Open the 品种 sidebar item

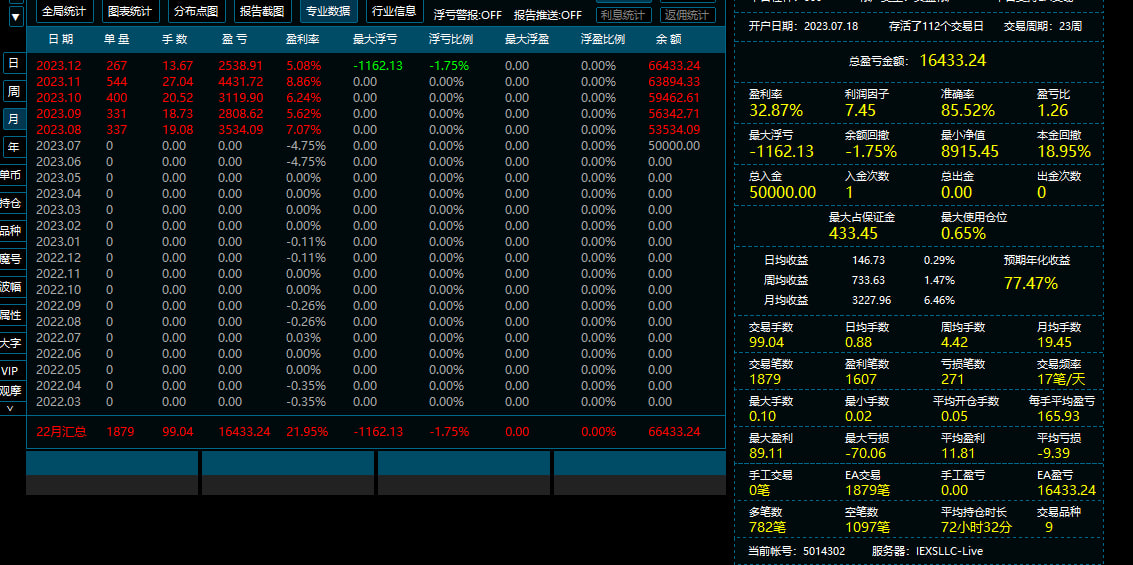[x=11, y=231]
